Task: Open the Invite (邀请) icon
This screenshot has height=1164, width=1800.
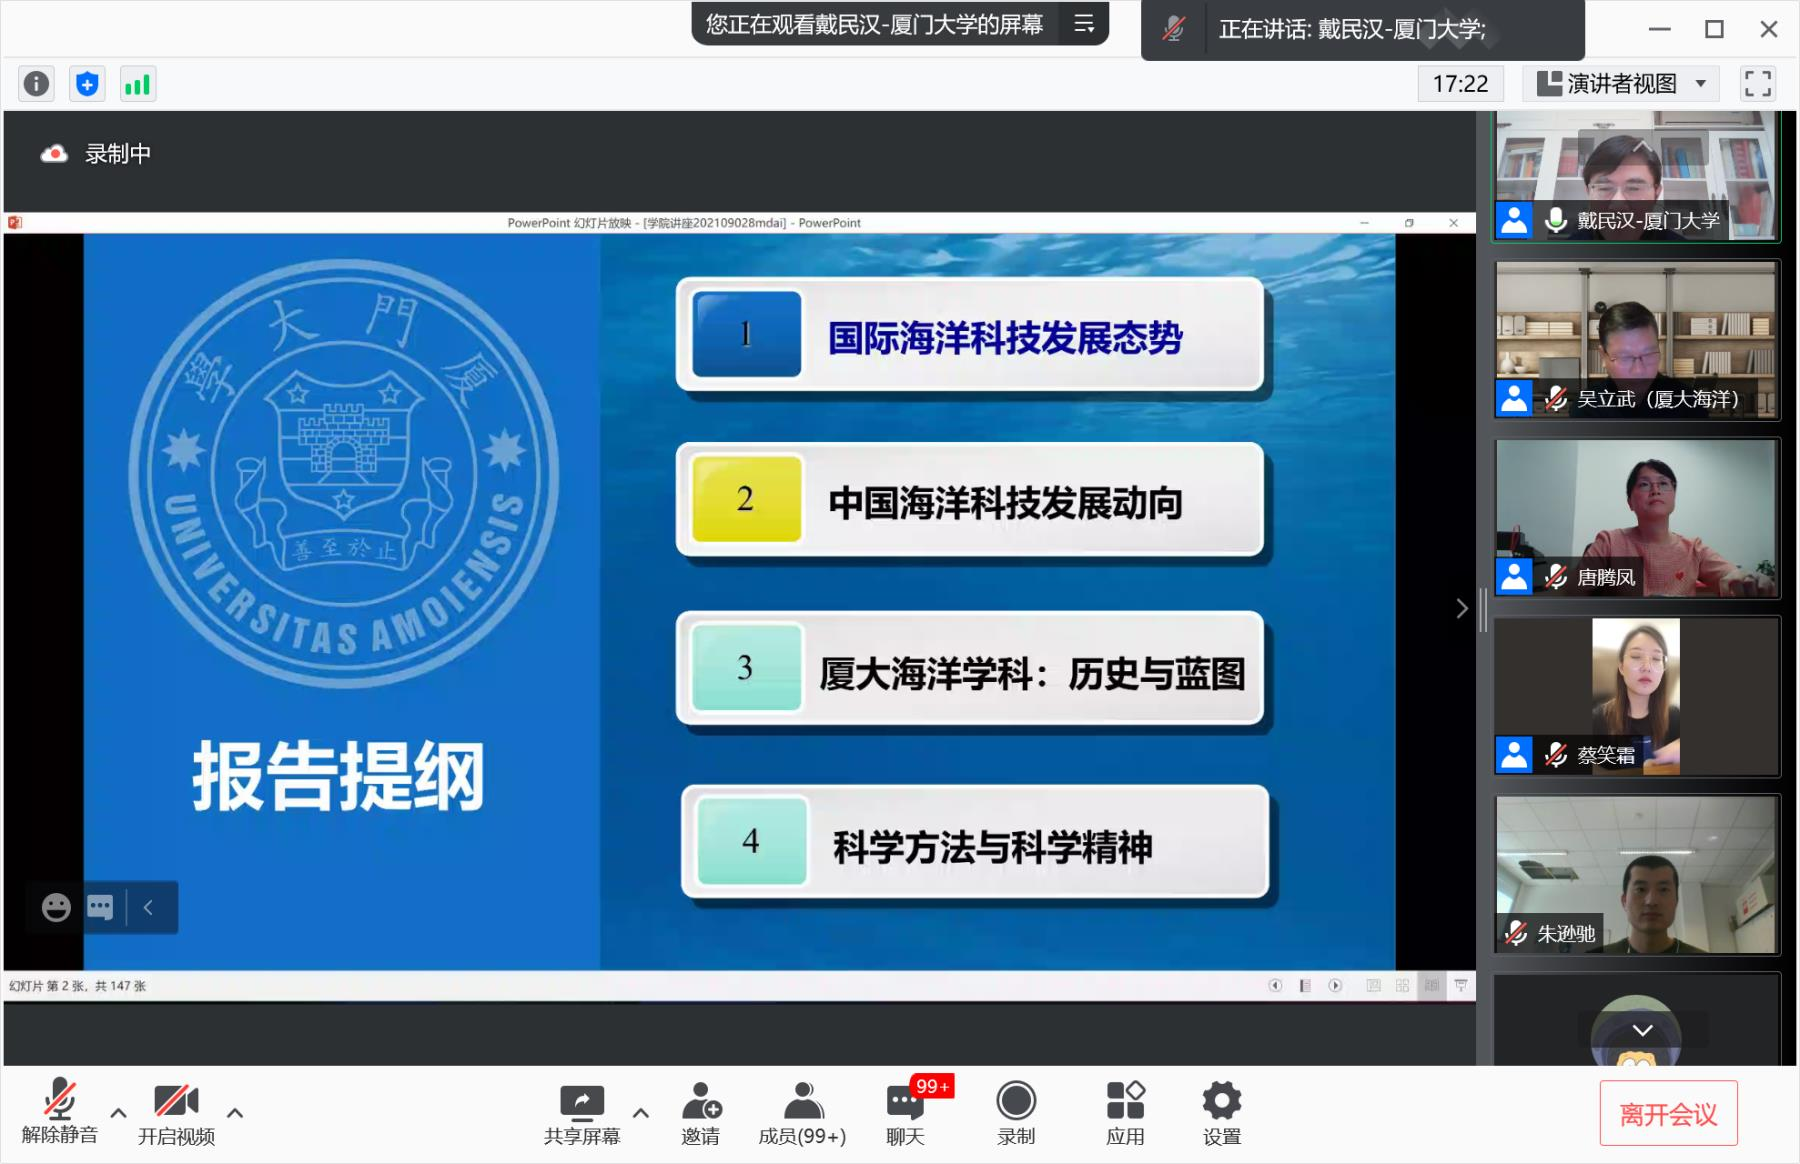Action: (700, 1112)
